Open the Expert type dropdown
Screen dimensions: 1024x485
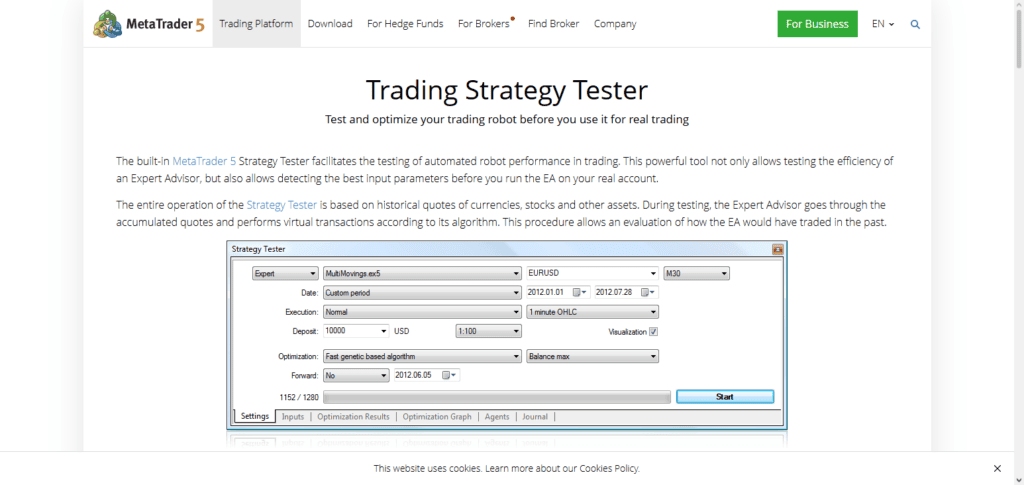pos(285,274)
